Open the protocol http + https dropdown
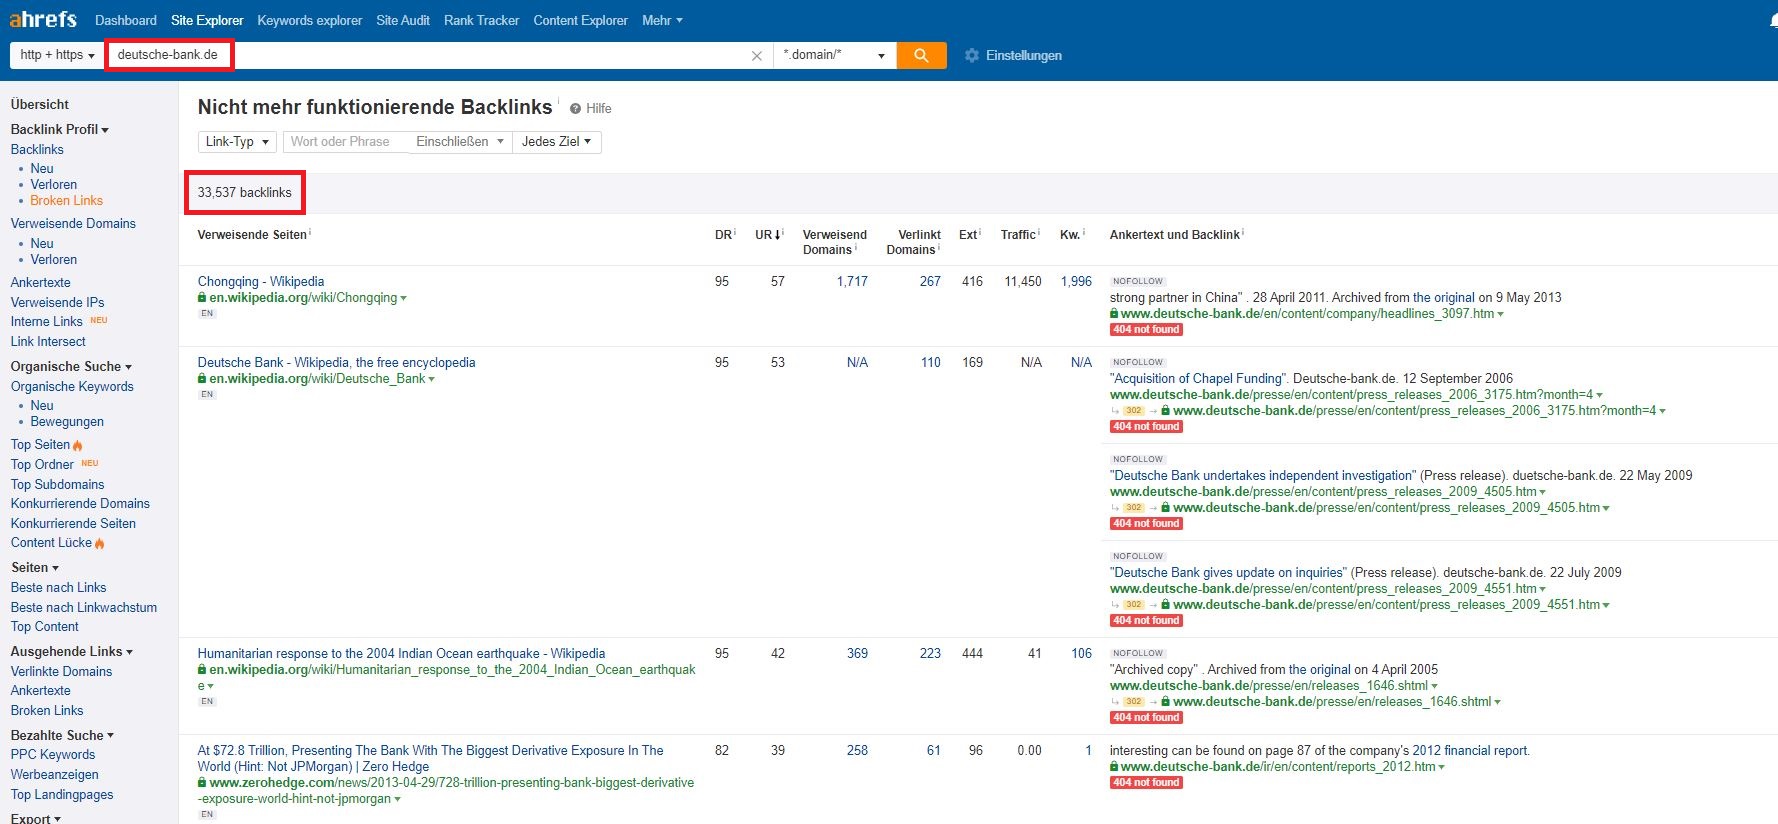This screenshot has height=824, width=1778. click(57, 55)
